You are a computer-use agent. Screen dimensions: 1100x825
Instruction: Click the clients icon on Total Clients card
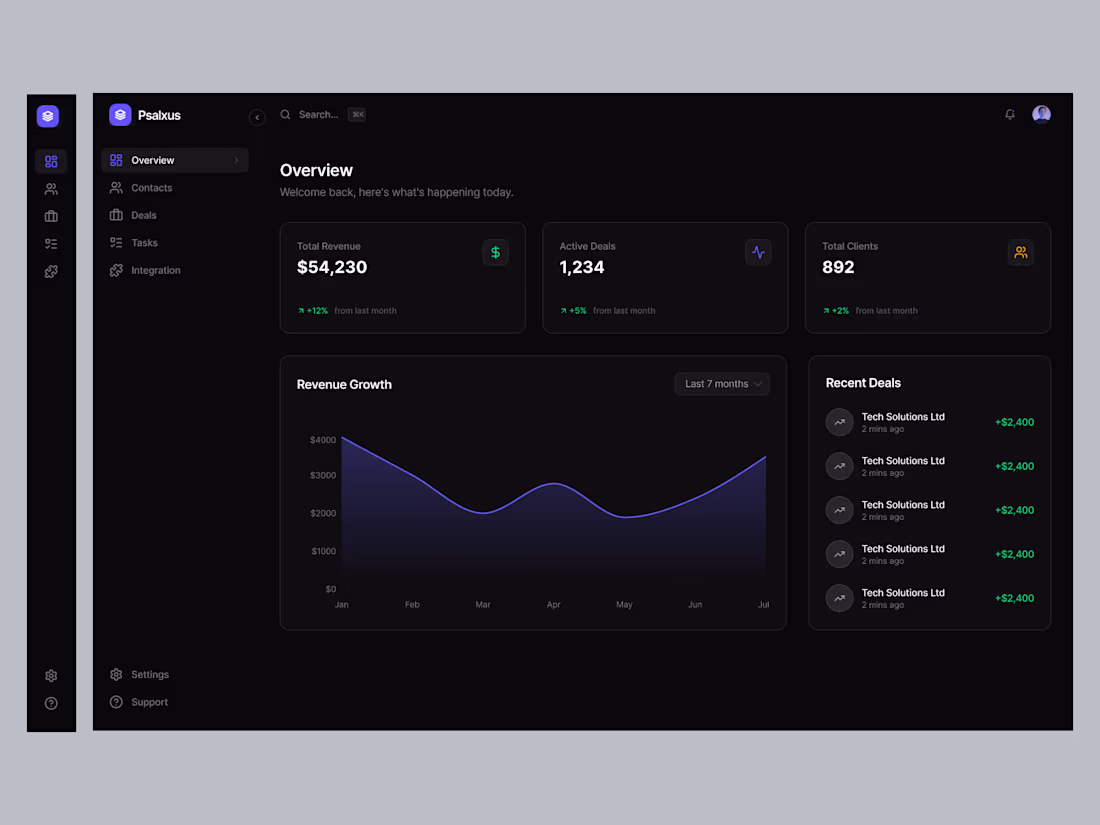coord(1021,252)
